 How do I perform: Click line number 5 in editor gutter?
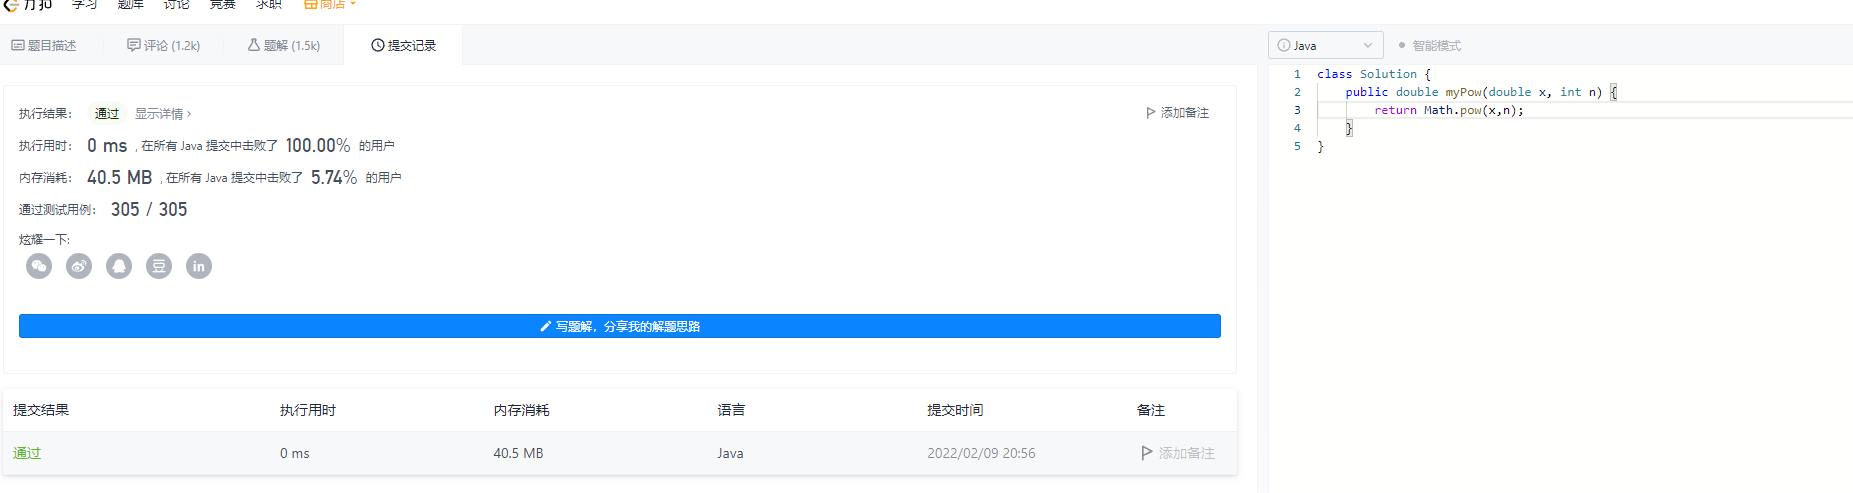coord(1297,146)
